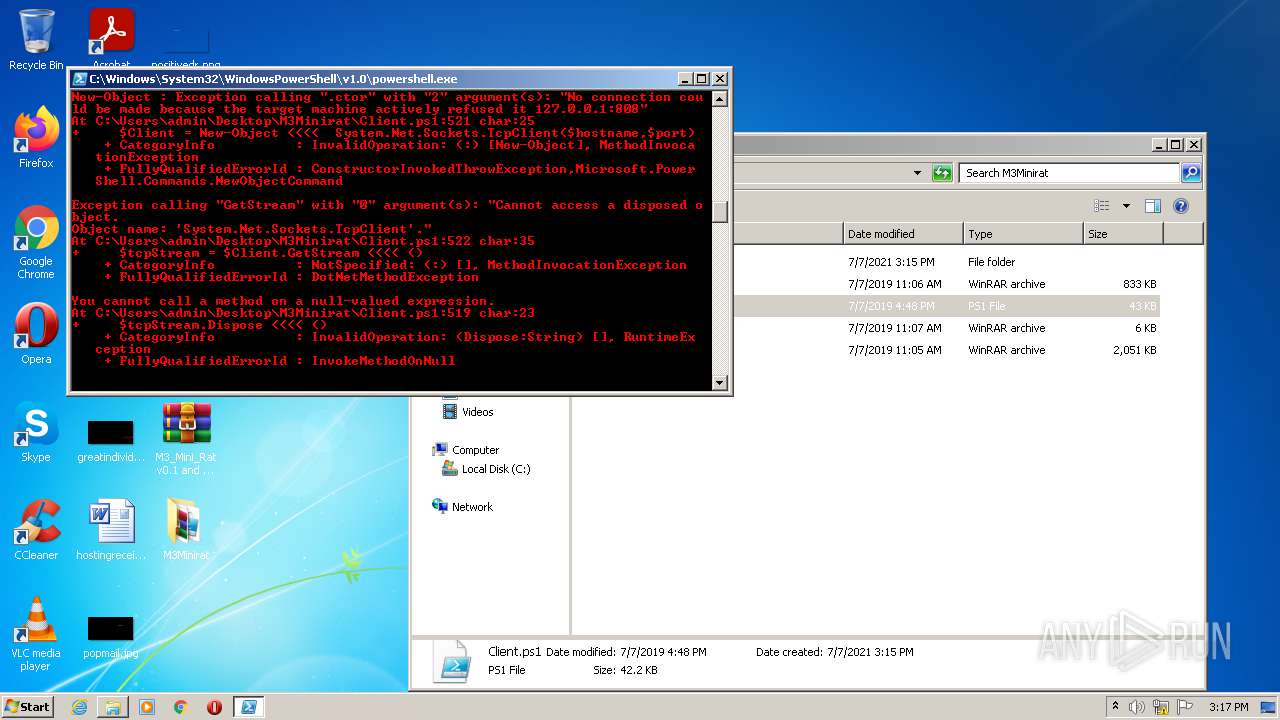The image size is (1280, 720).
Task: Toggle the preview pane button
Action: tap(1153, 206)
